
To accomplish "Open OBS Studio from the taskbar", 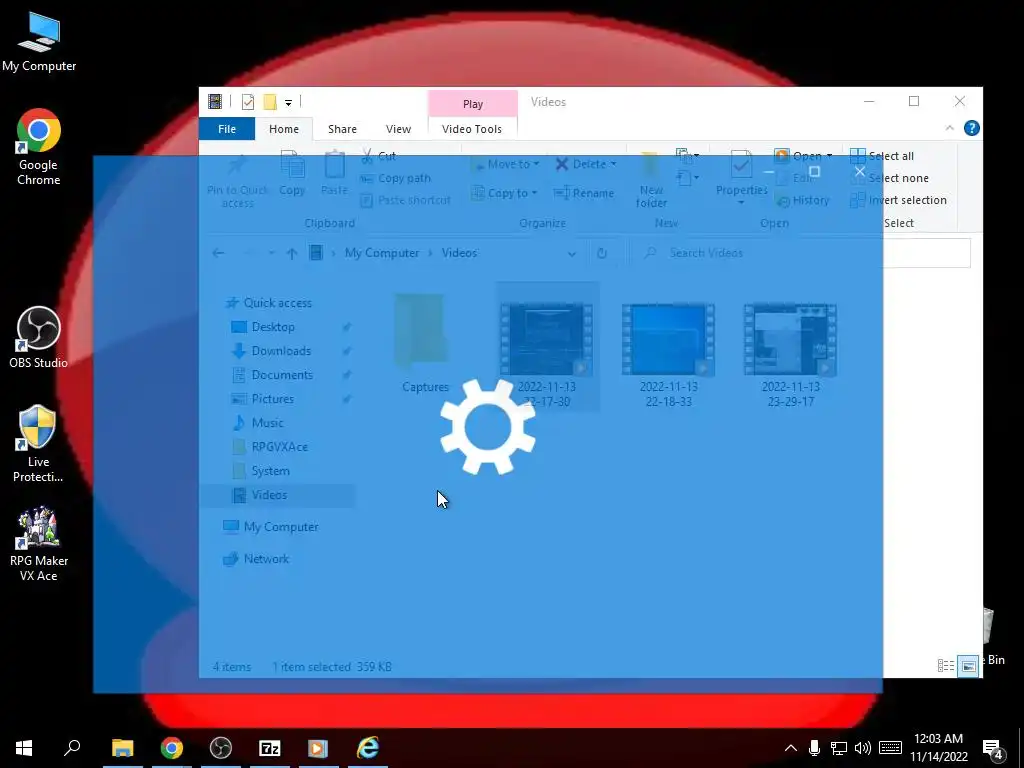I will pos(221,748).
